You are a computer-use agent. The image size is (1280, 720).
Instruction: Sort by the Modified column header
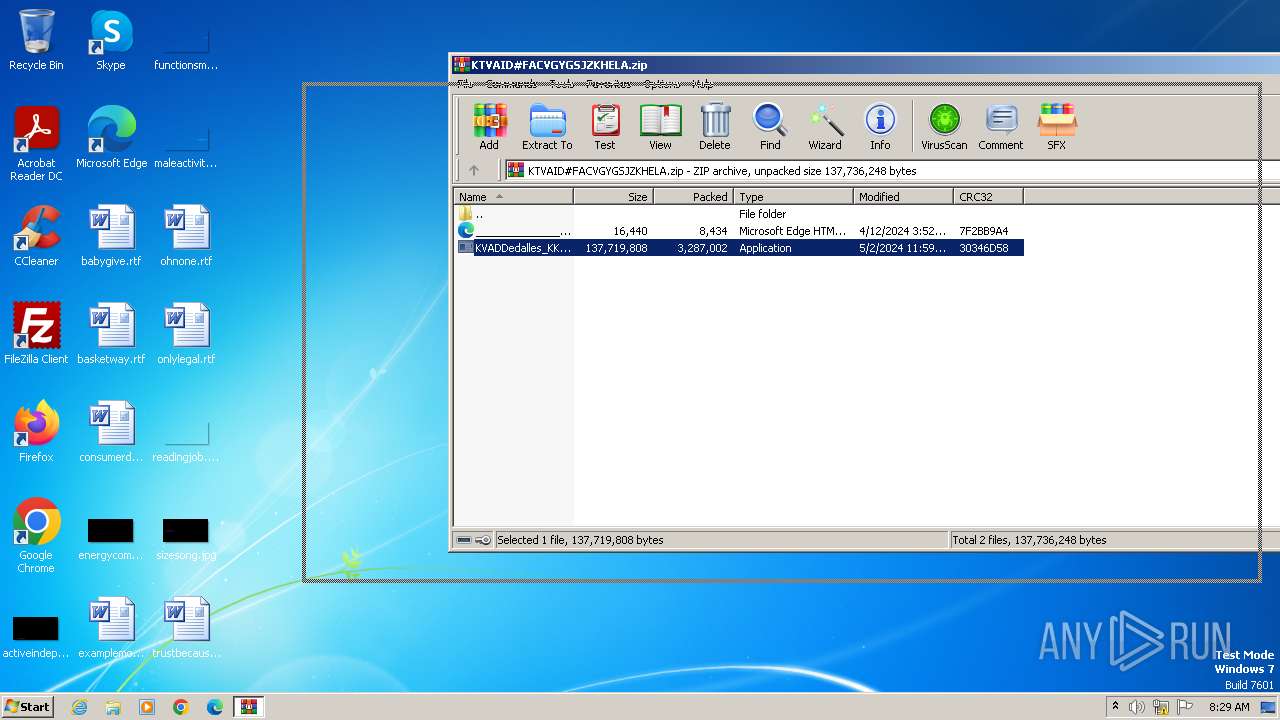[x=904, y=197]
